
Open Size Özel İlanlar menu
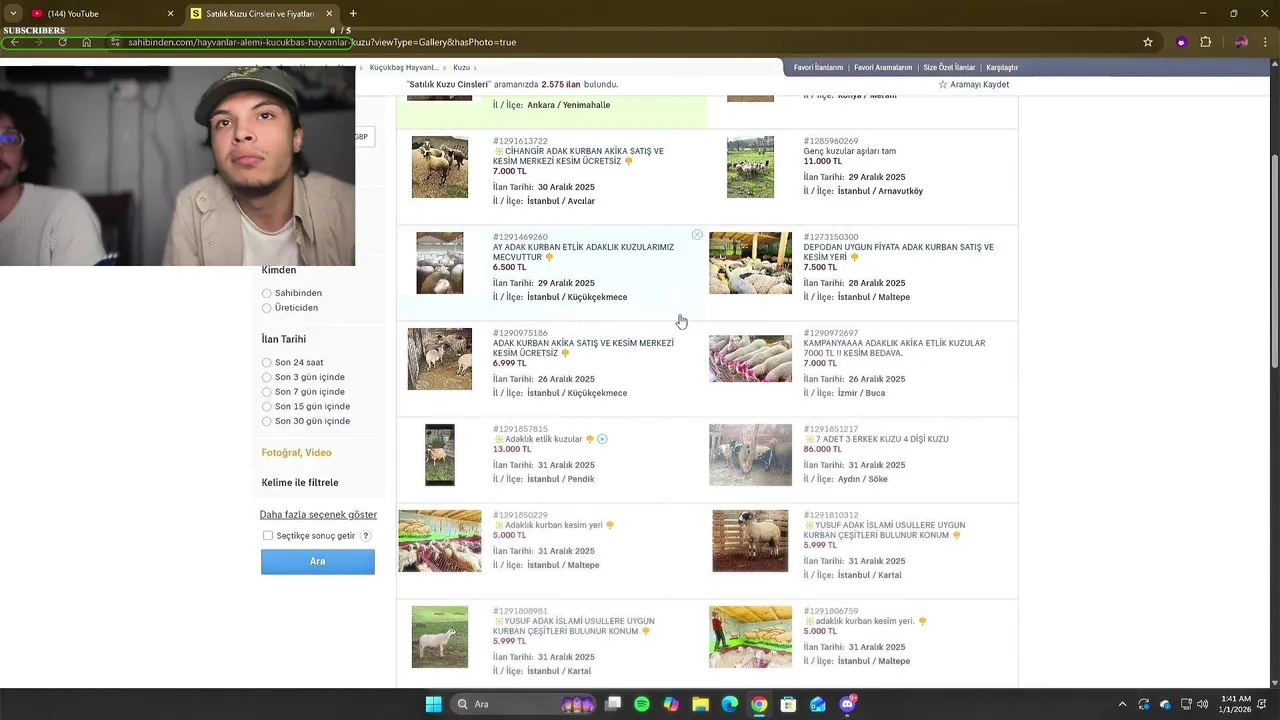pos(949,68)
